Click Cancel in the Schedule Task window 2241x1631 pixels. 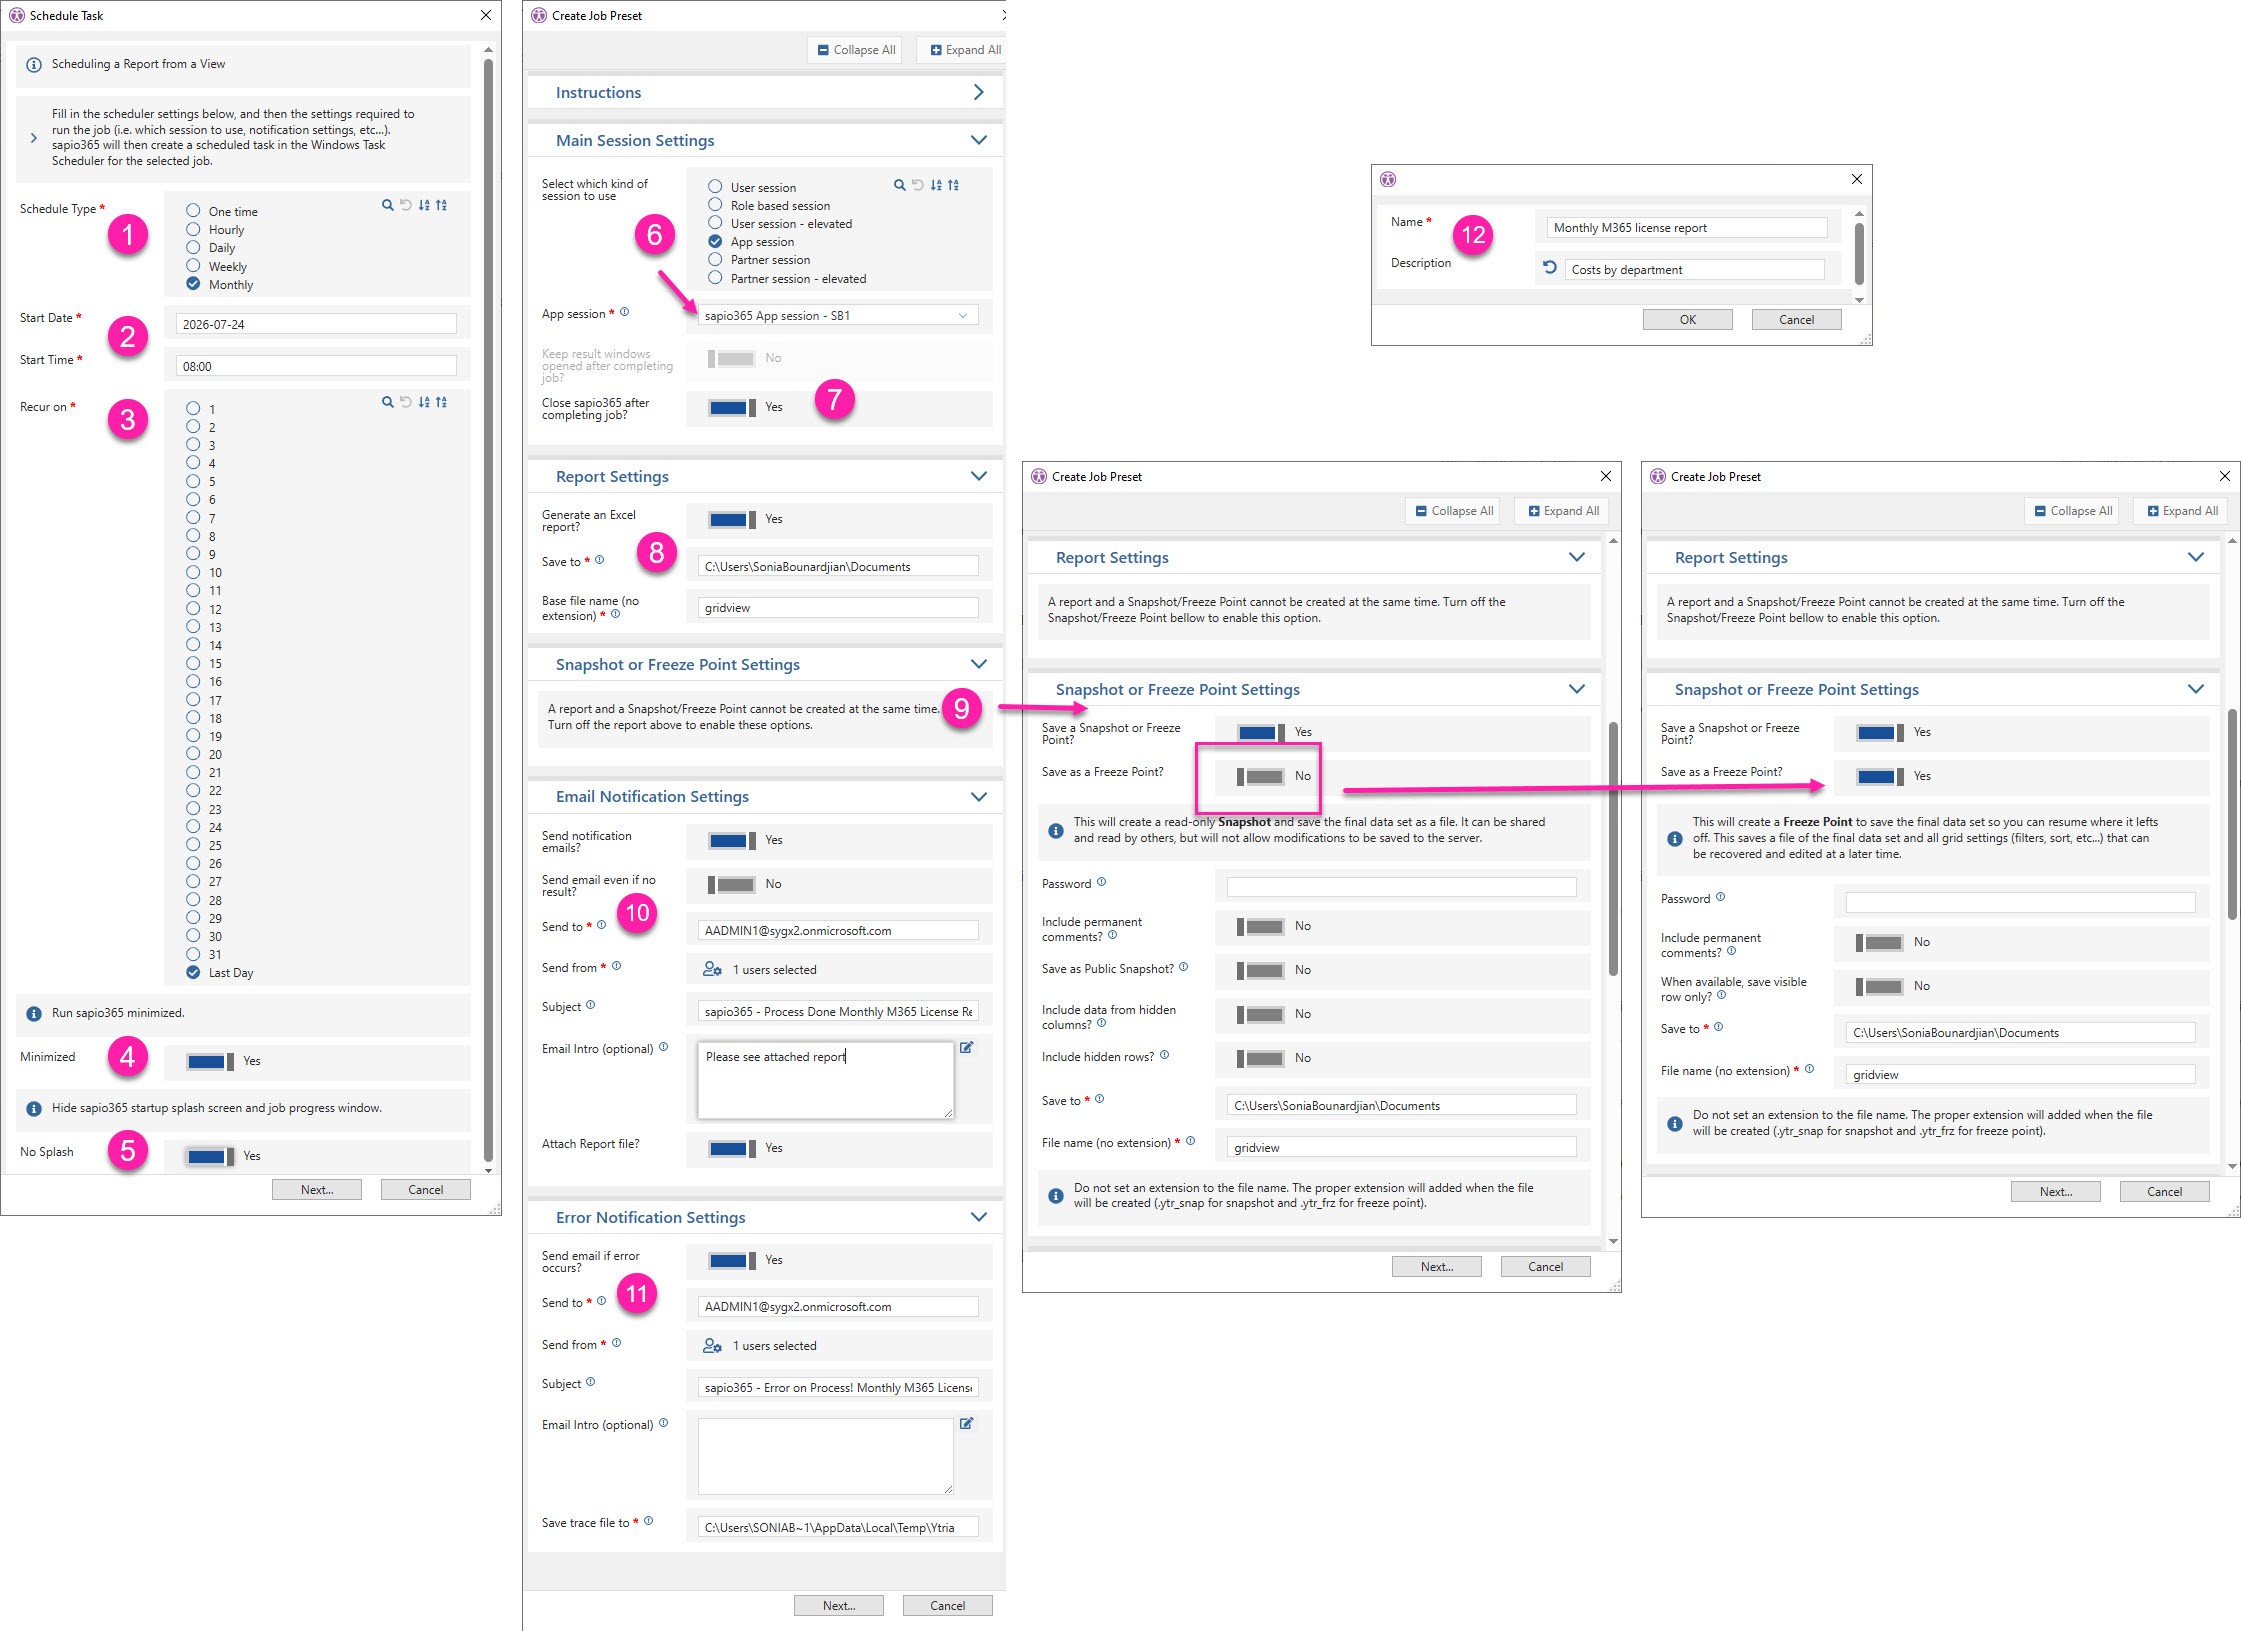coord(426,1189)
